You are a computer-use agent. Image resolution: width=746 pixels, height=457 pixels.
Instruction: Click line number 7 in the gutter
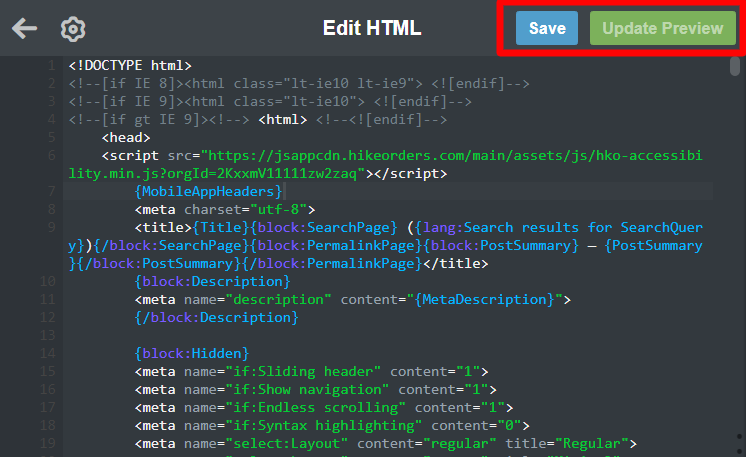tap(51, 192)
